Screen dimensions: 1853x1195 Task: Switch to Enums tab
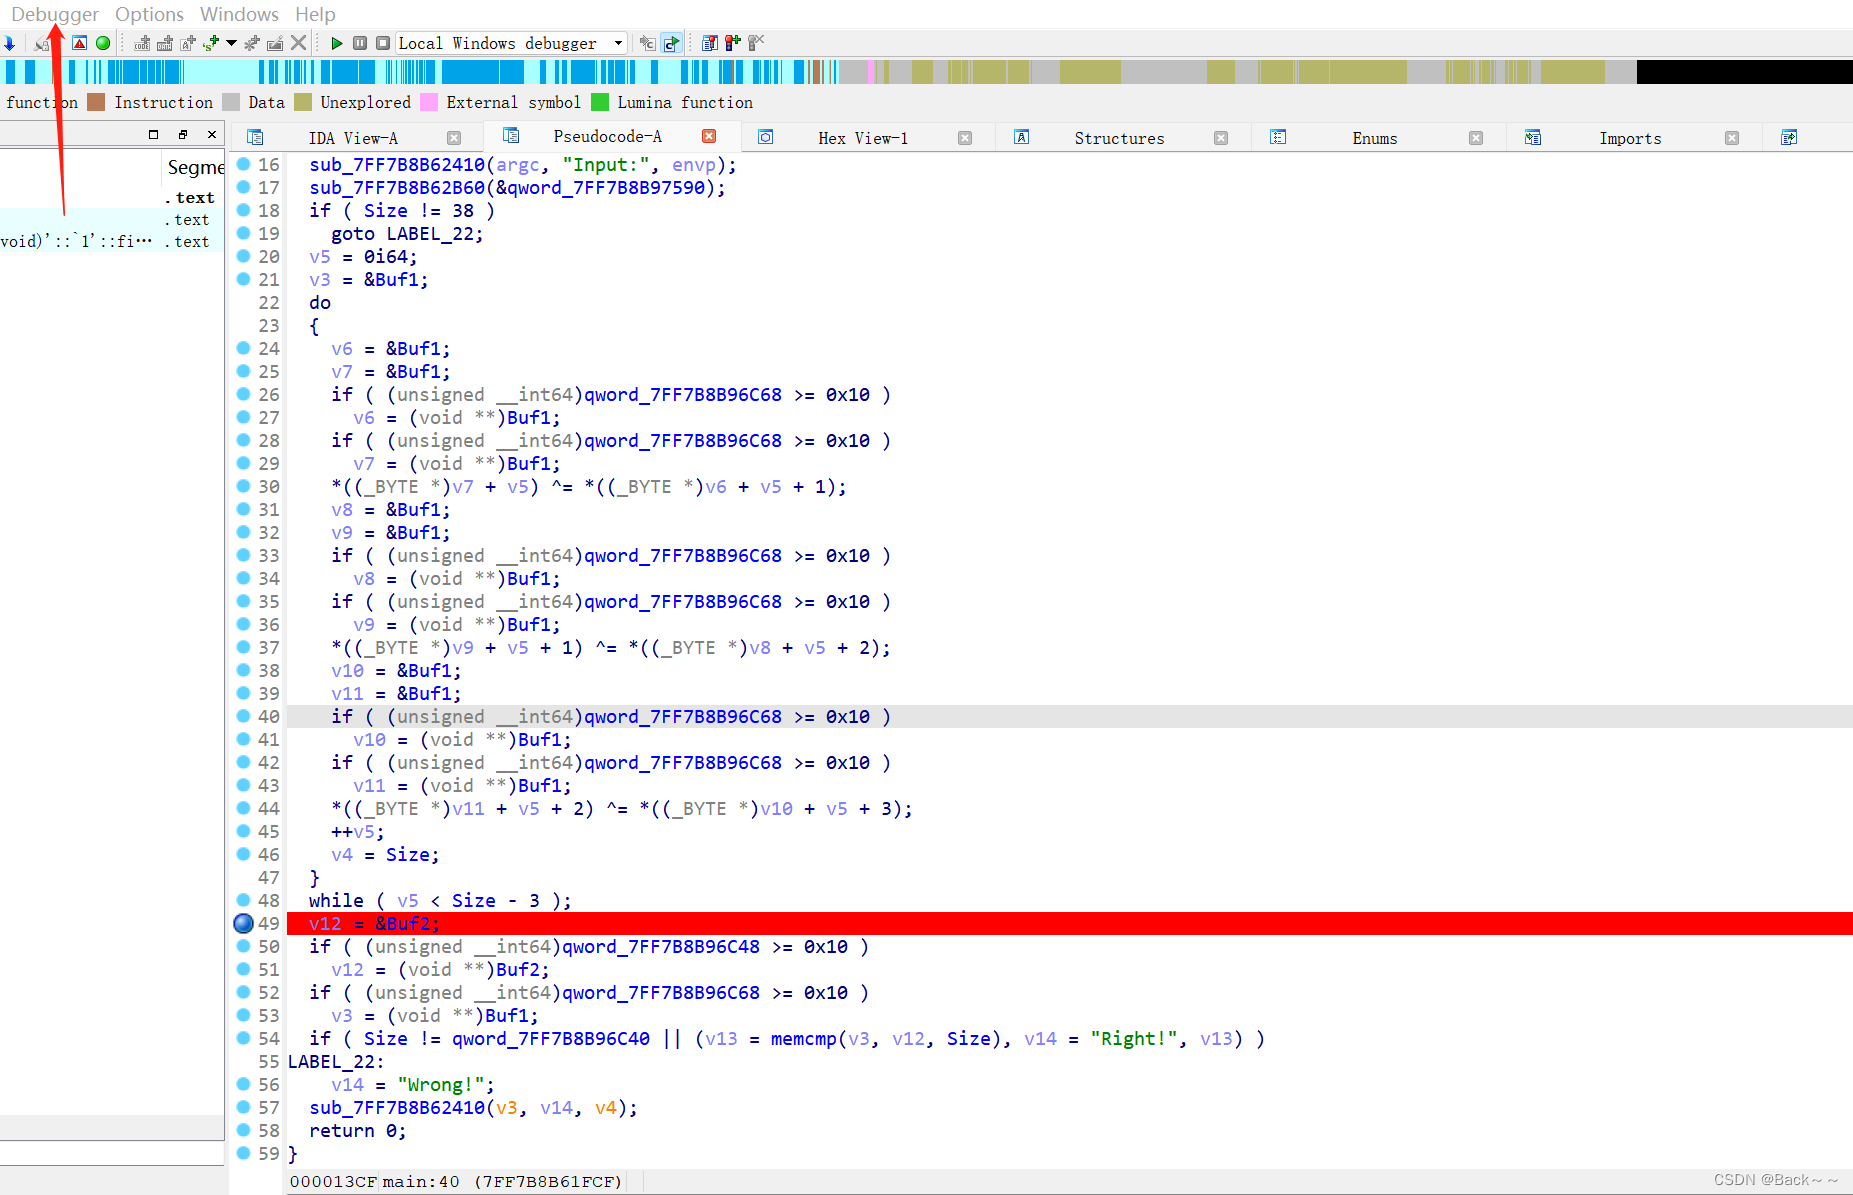pos(1375,138)
